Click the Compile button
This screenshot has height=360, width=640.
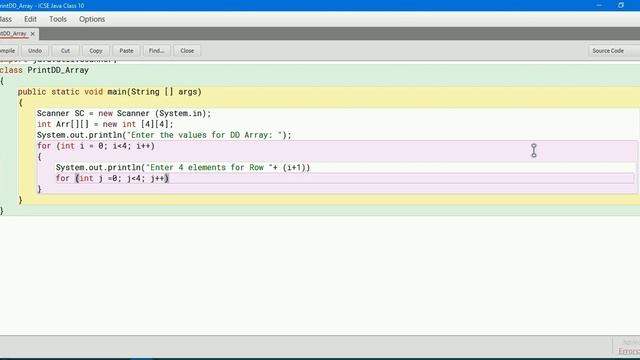pos(8,51)
